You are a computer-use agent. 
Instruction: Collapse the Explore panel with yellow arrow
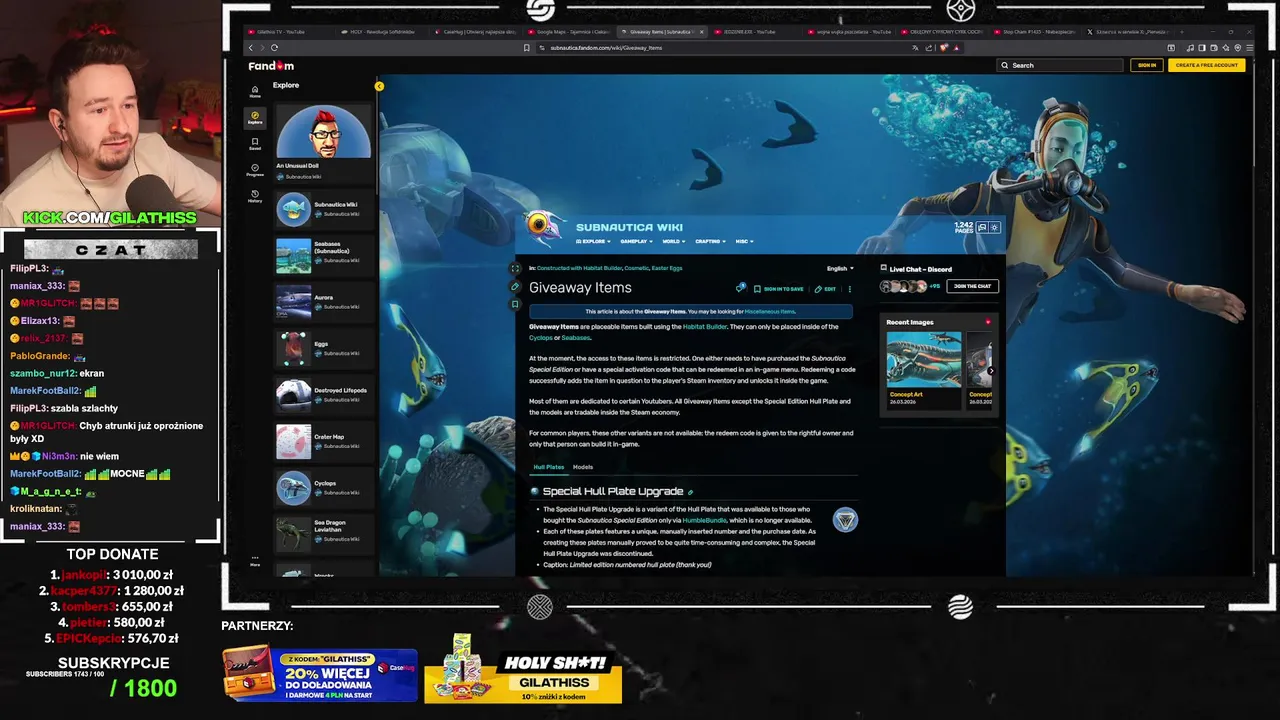pyautogui.click(x=379, y=86)
